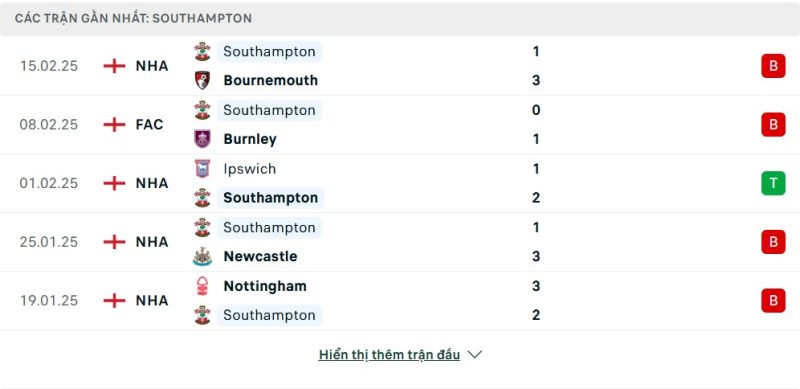Click the Newcastle club crest icon
The width and height of the screenshot is (800, 389).
[203, 256]
